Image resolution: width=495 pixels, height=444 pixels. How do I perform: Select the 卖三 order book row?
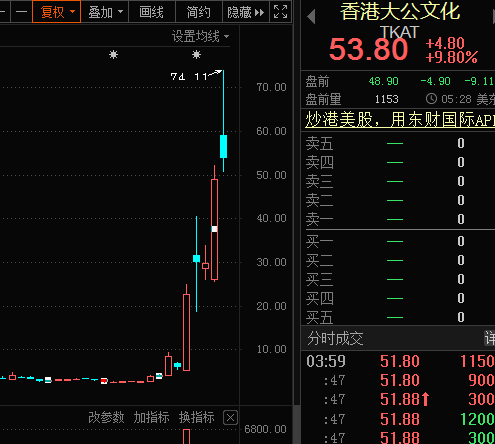[398, 182]
